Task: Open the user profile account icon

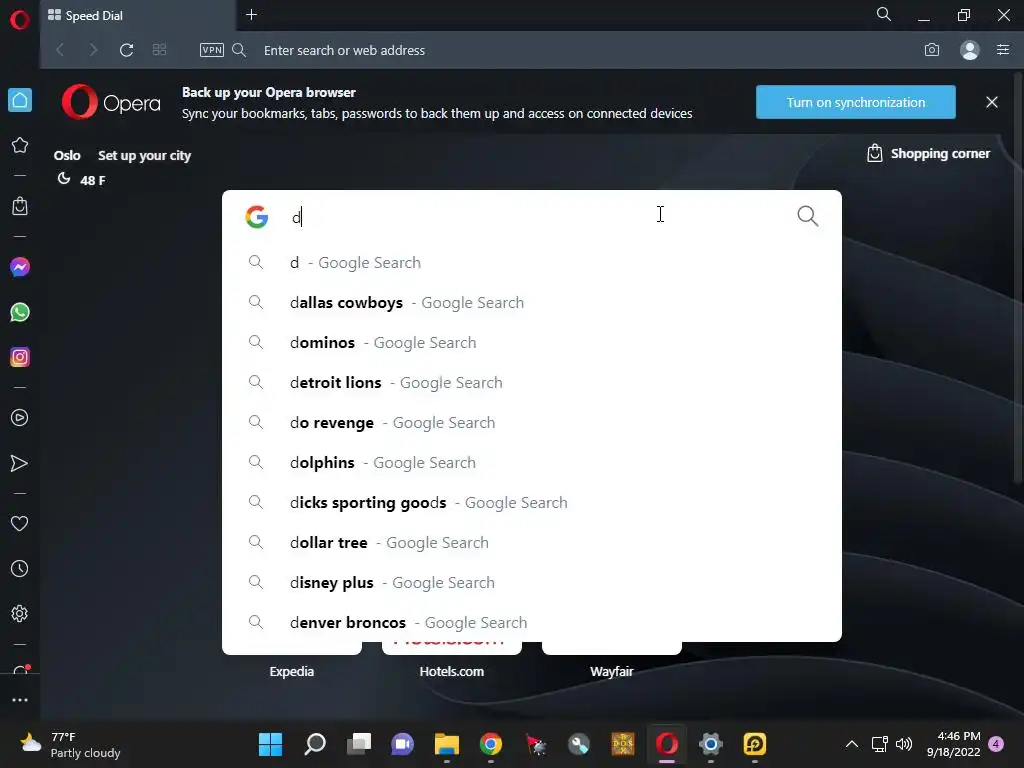Action: [x=970, y=50]
